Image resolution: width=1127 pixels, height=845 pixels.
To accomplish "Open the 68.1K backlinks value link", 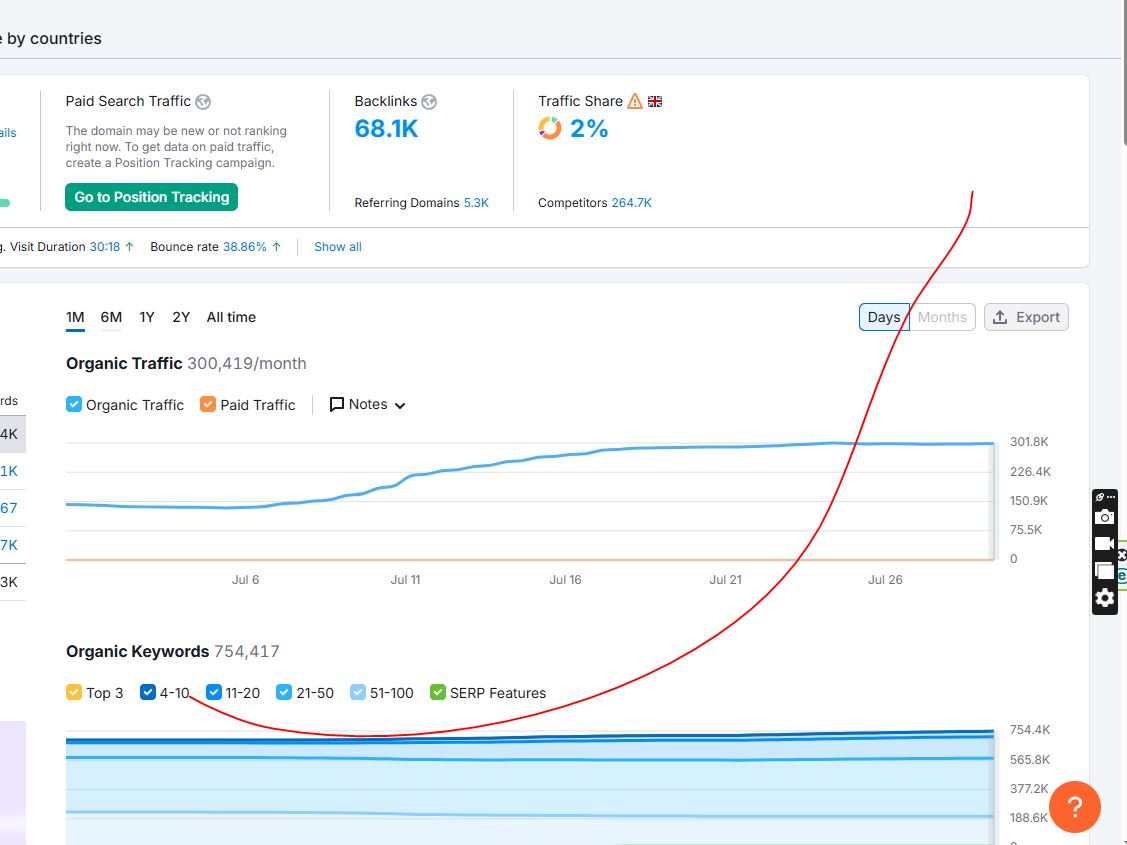I will pos(386,129).
